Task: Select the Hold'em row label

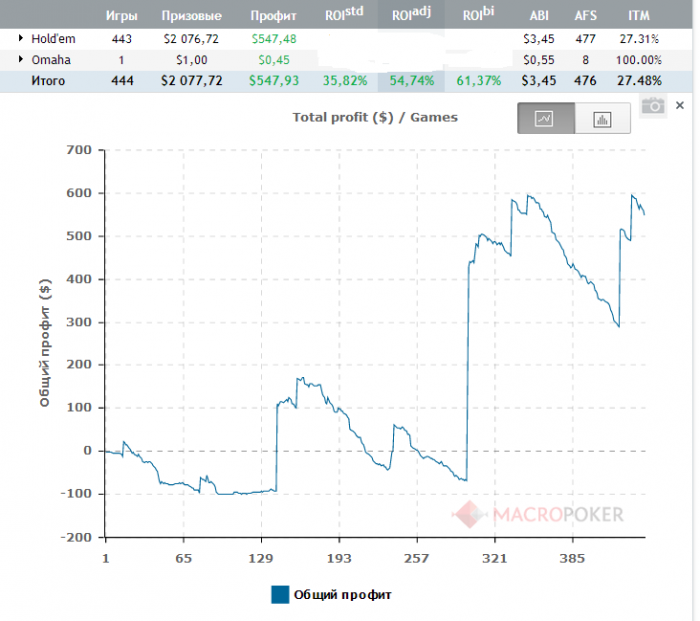Action: click(53, 39)
